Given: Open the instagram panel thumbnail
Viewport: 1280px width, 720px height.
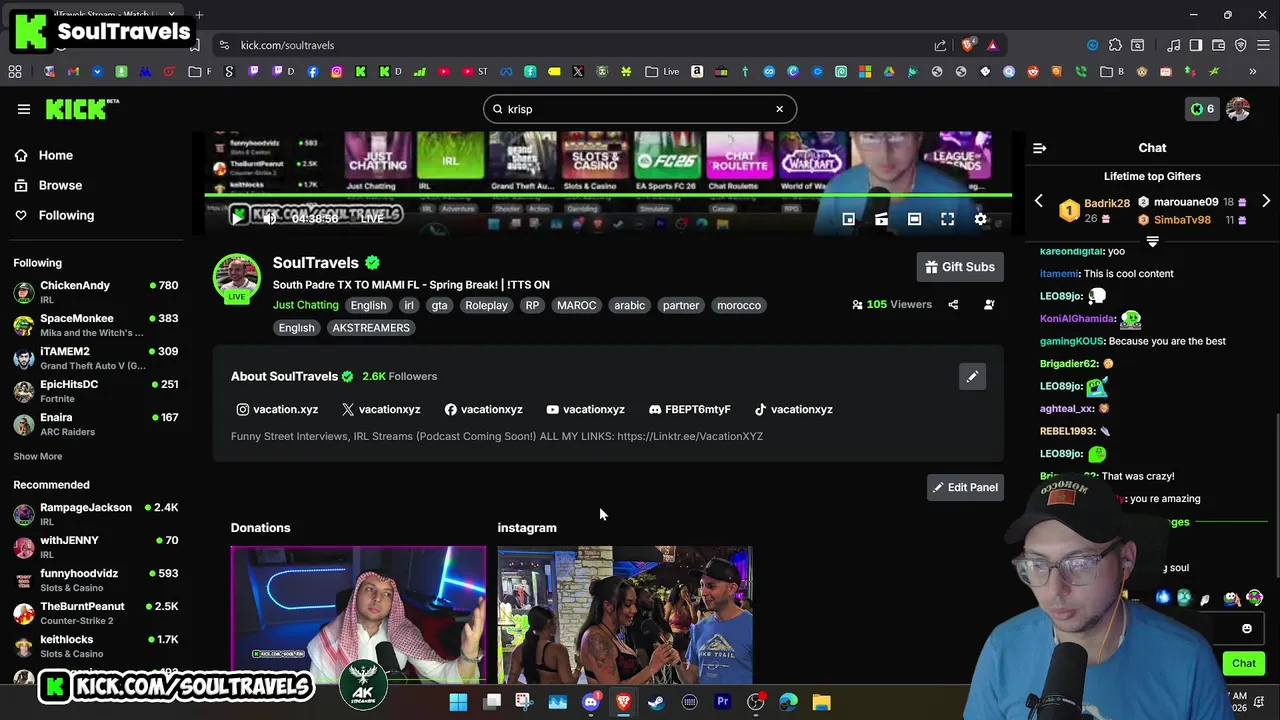Looking at the screenshot, I should point(625,614).
